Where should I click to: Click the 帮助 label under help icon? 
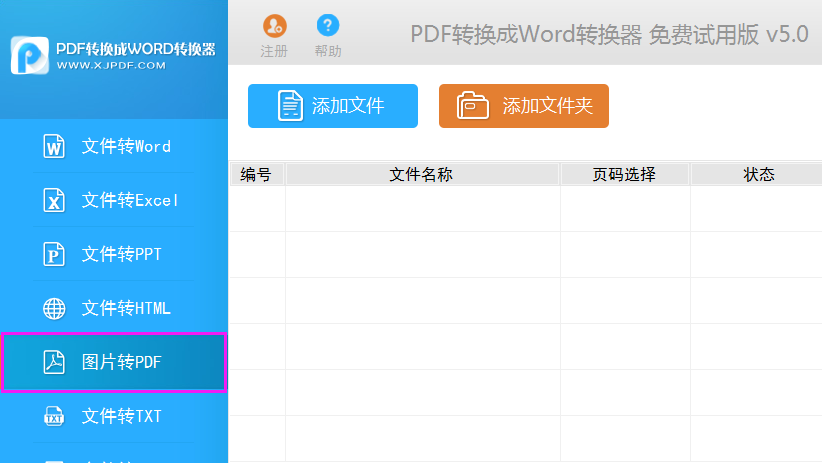[328, 51]
